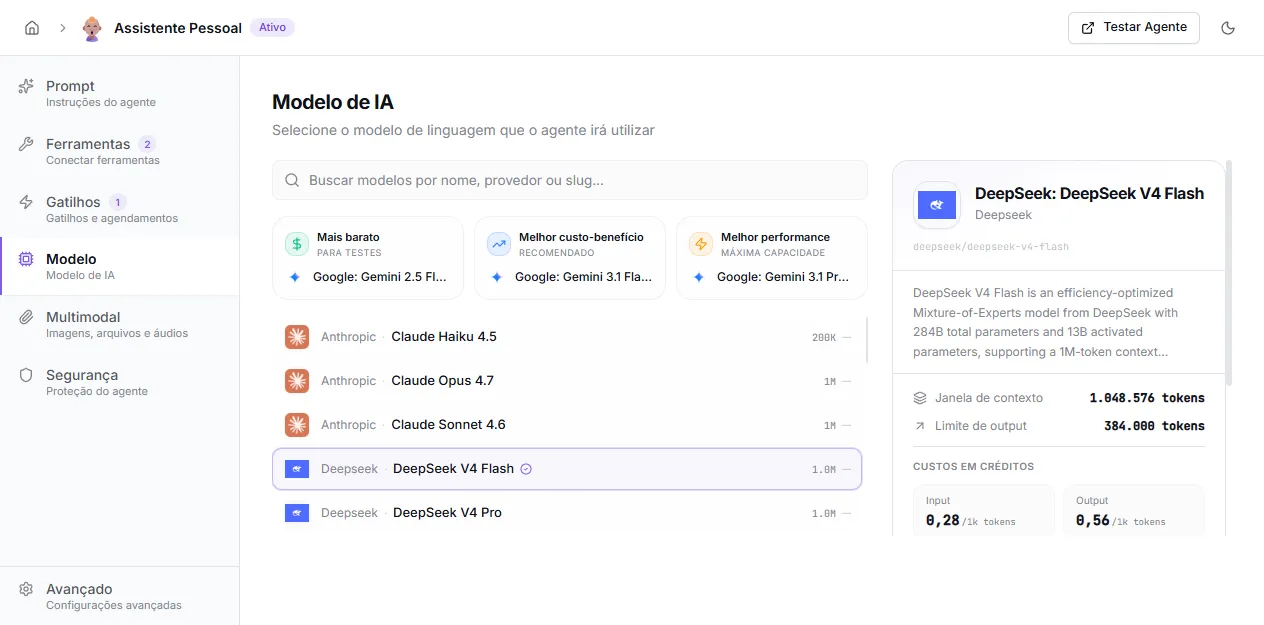1264x625 pixels.
Task: Click the Ferramentas count badge 2
Action: (147, 144)
